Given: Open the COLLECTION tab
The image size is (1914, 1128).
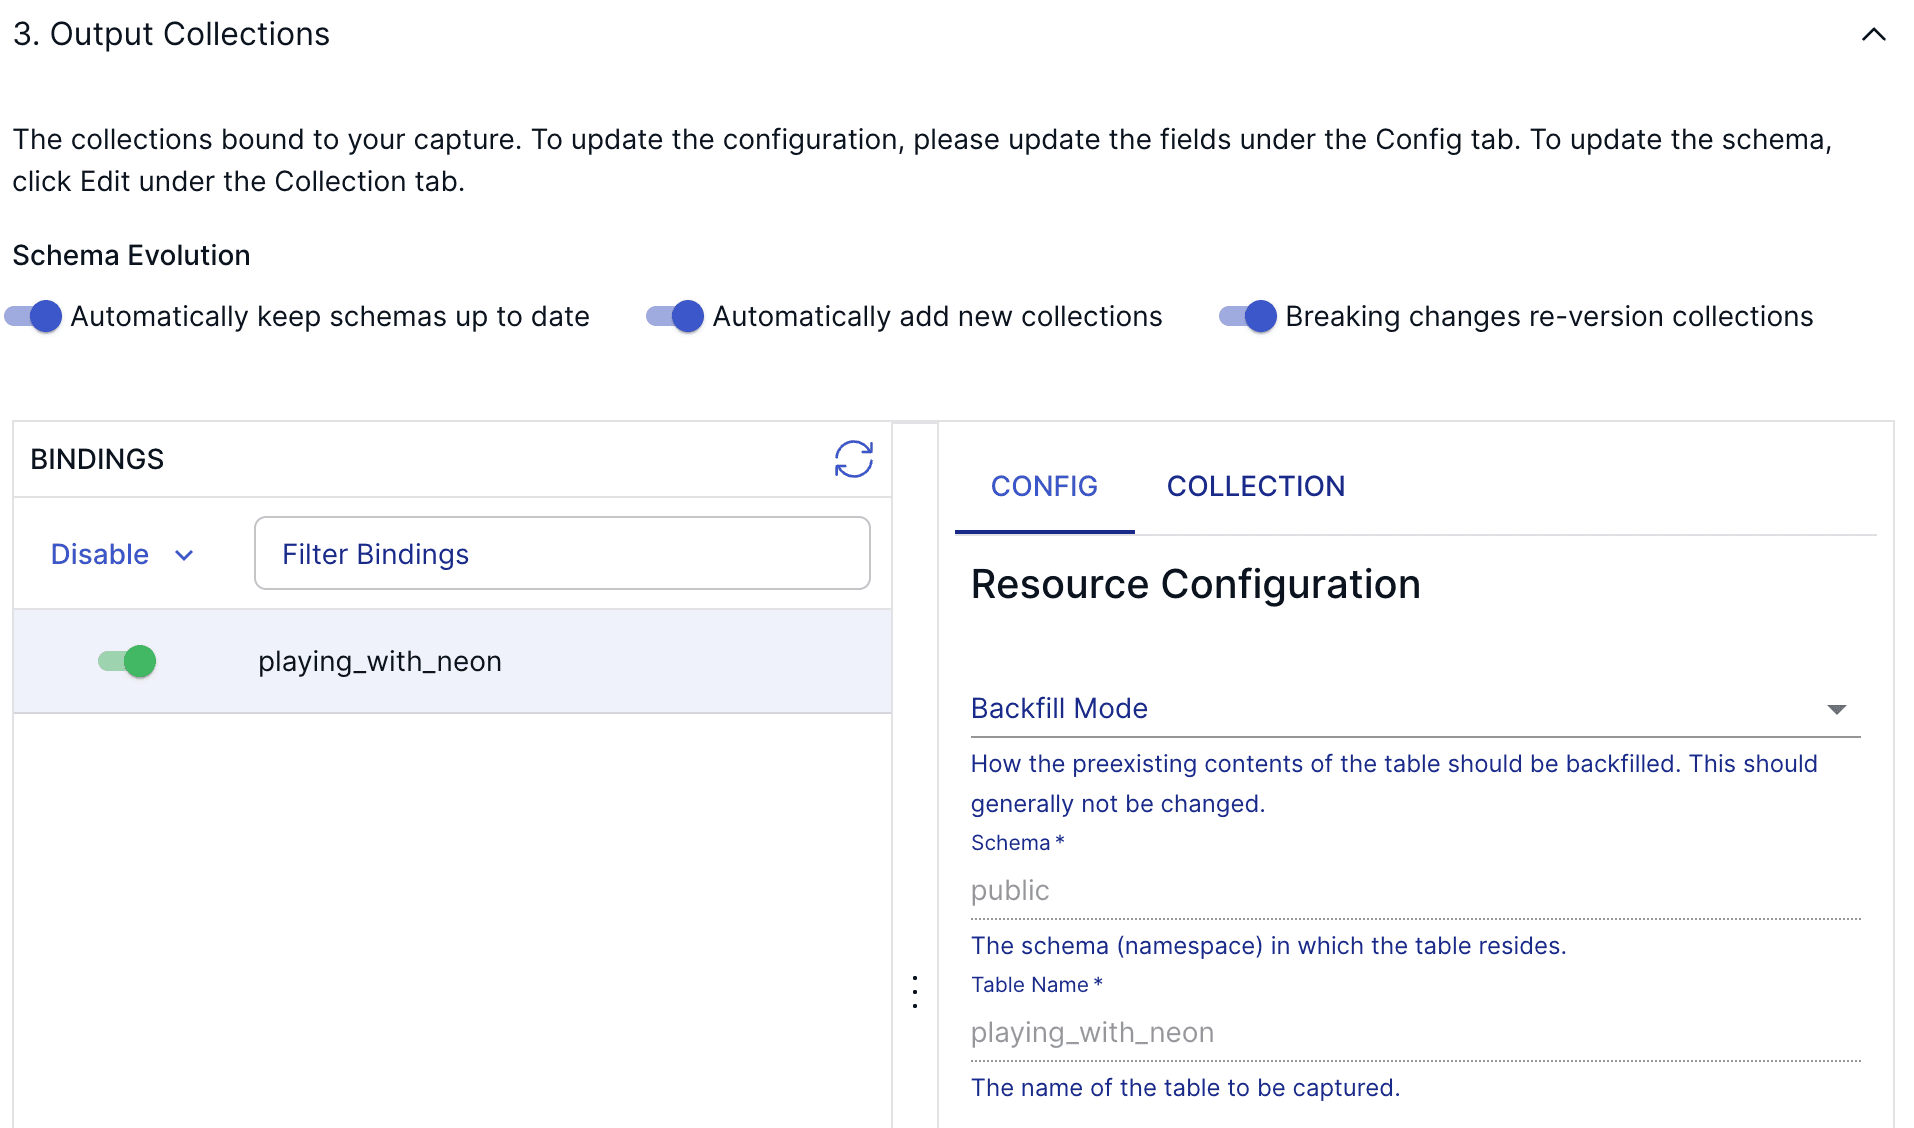Looking at the screenshot, I should pyautogui.click(x=1255, y=486).
